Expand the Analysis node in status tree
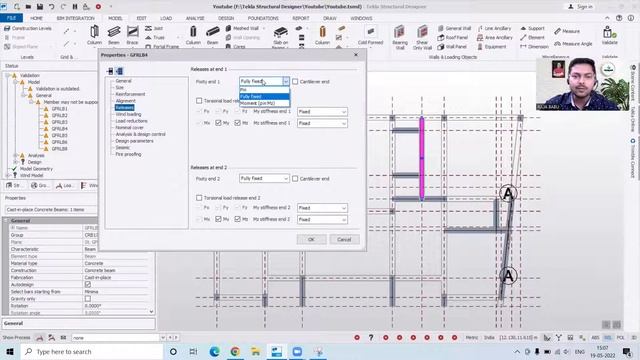Viewport: 640px width, 360px height. pyautogui.click(x=16, y=156)
